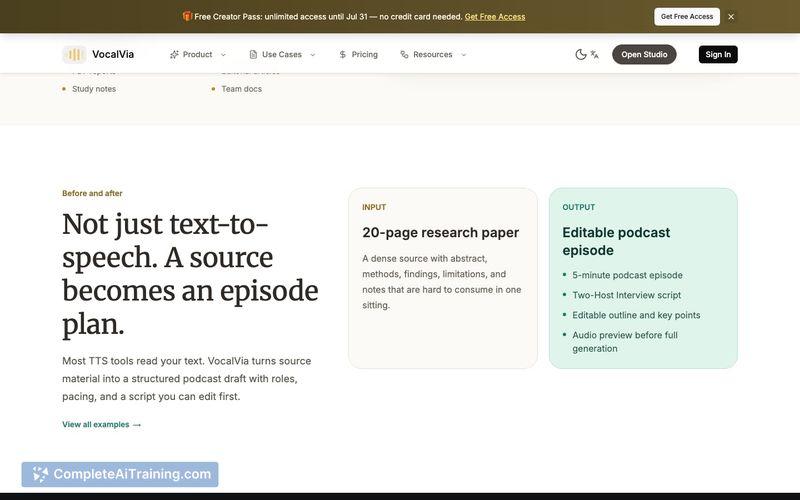Click the link icon beside Resources
Screen dimensions: 800x500
[x=405, y=55]
